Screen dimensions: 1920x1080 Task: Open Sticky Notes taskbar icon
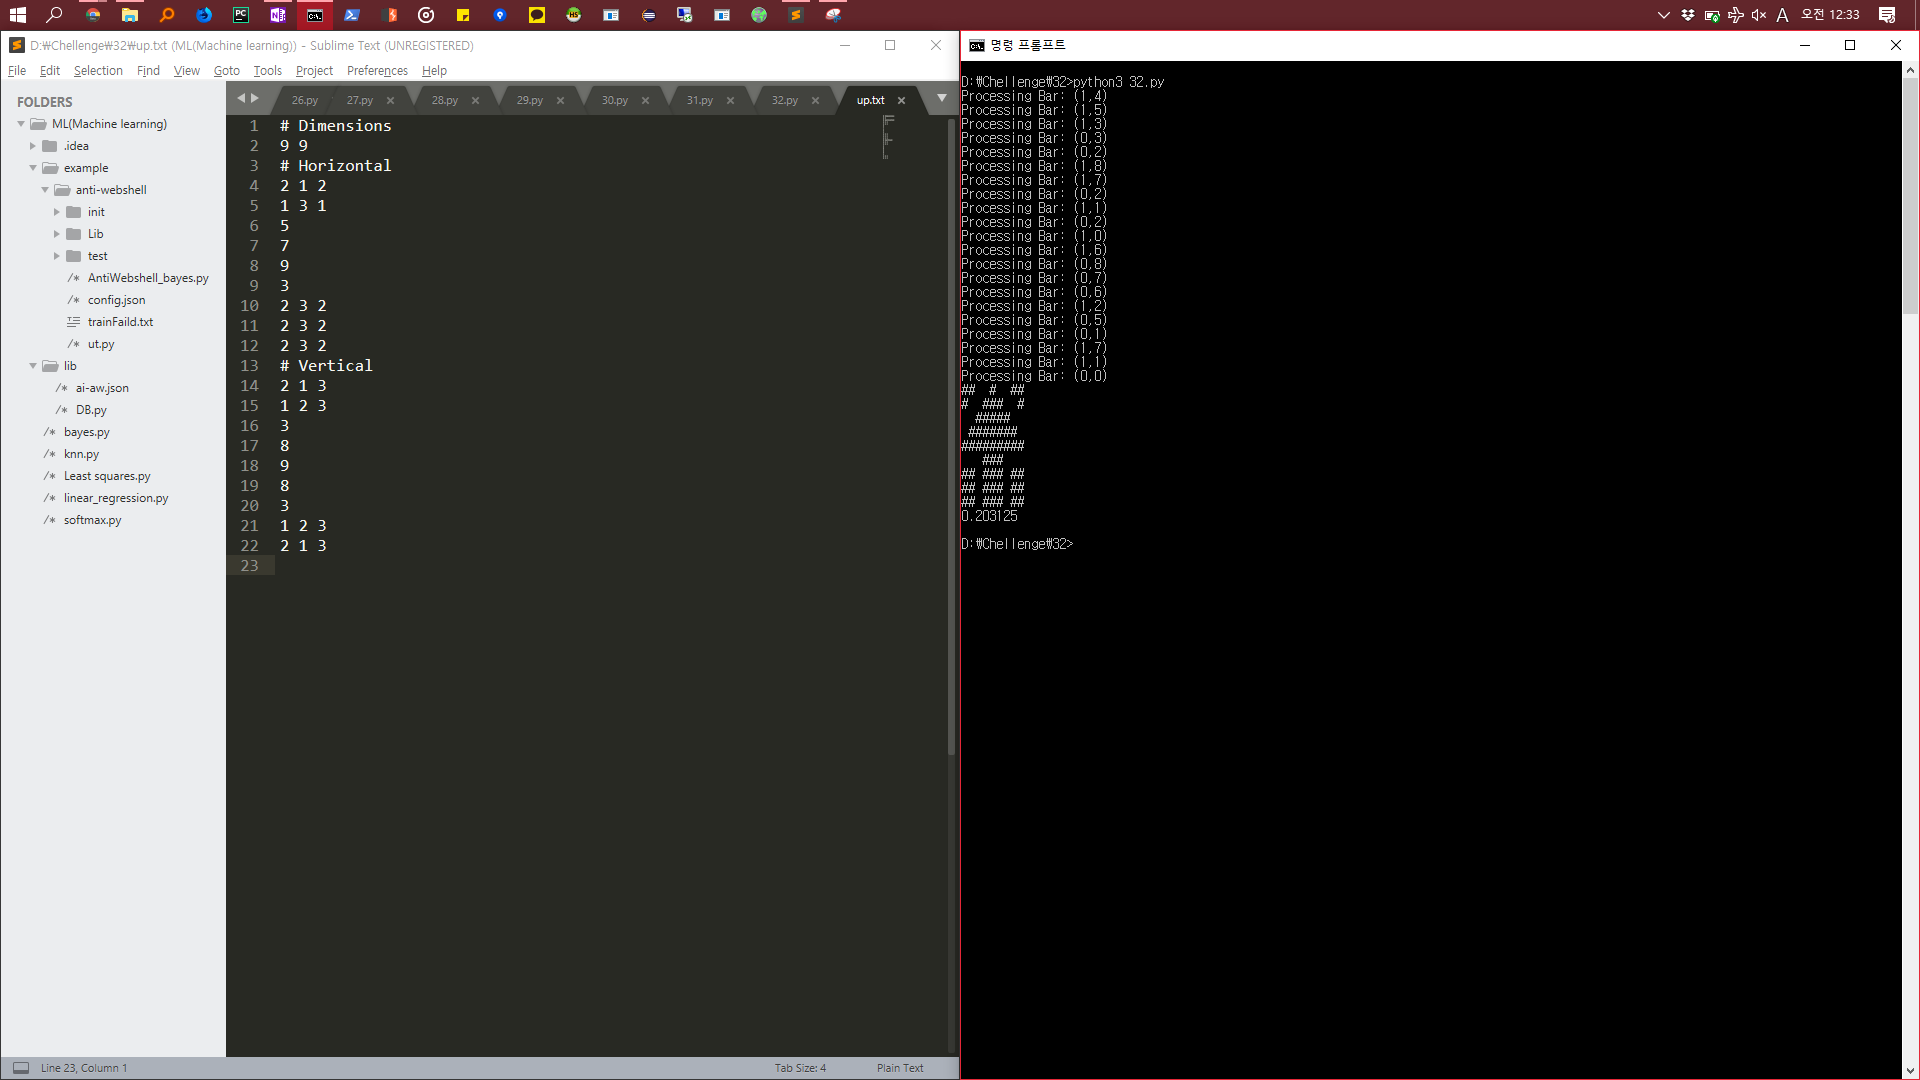coord(463,15)
